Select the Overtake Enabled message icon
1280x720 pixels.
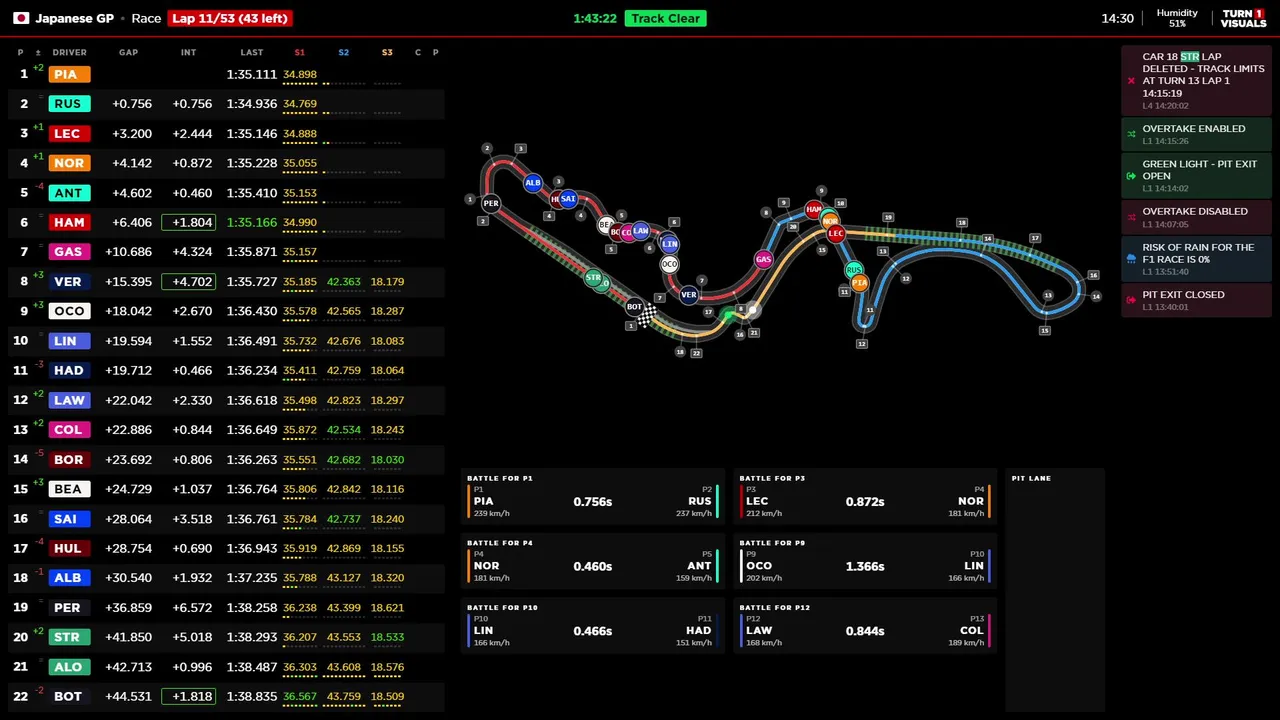(1131, 134)
